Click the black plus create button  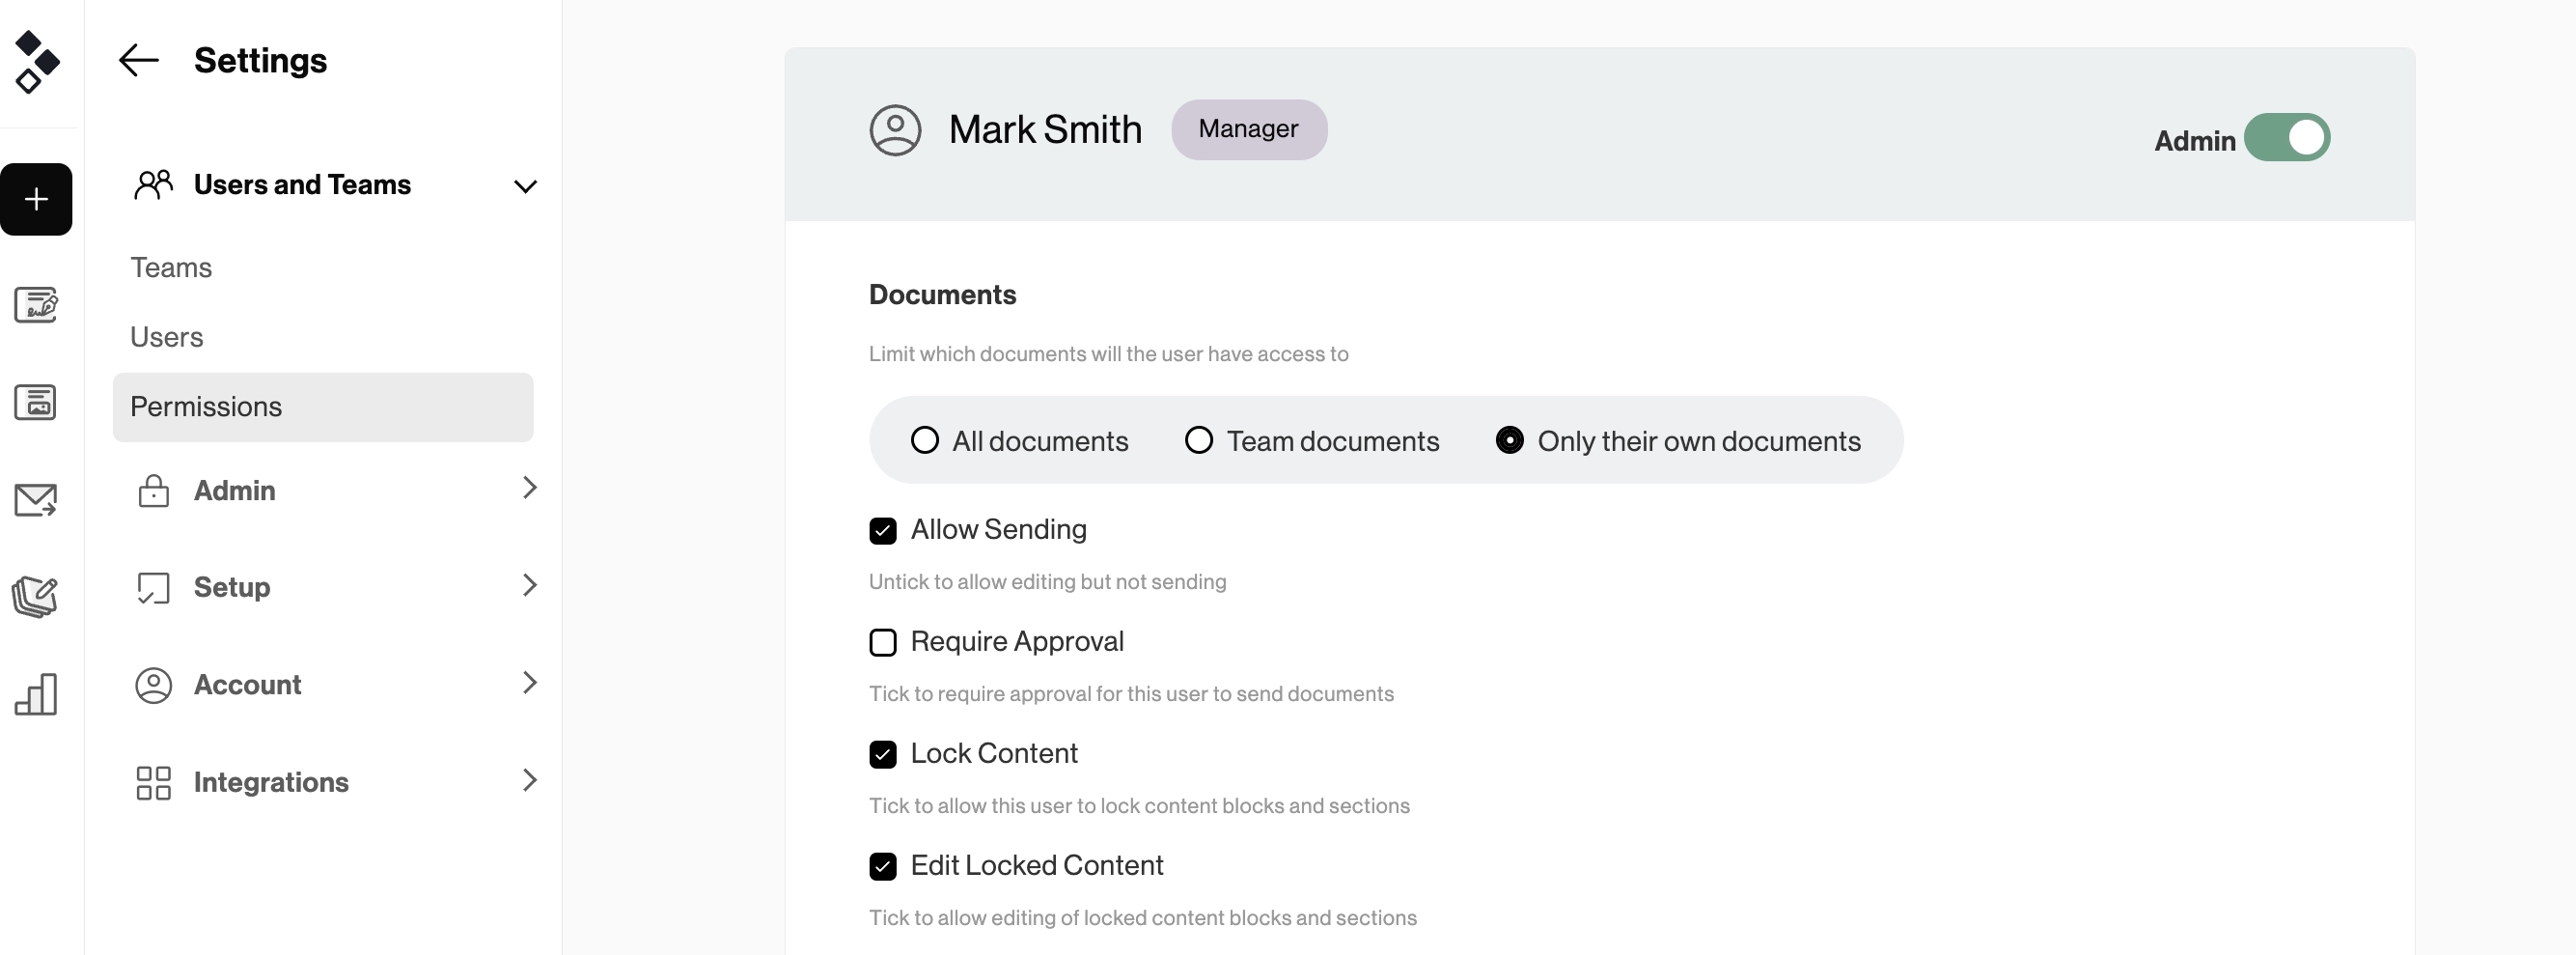point(36,199)
